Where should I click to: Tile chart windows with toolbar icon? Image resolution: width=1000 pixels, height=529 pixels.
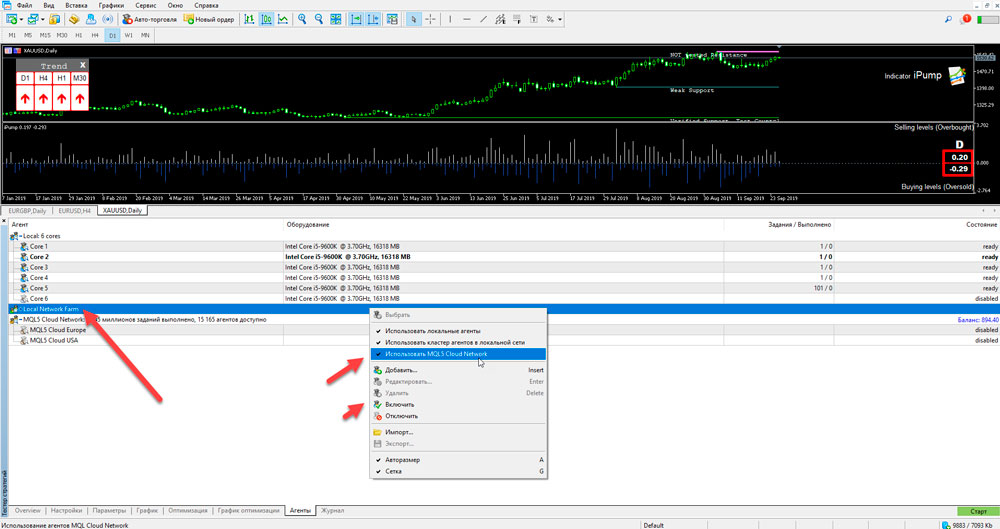[x=335, y=19]
